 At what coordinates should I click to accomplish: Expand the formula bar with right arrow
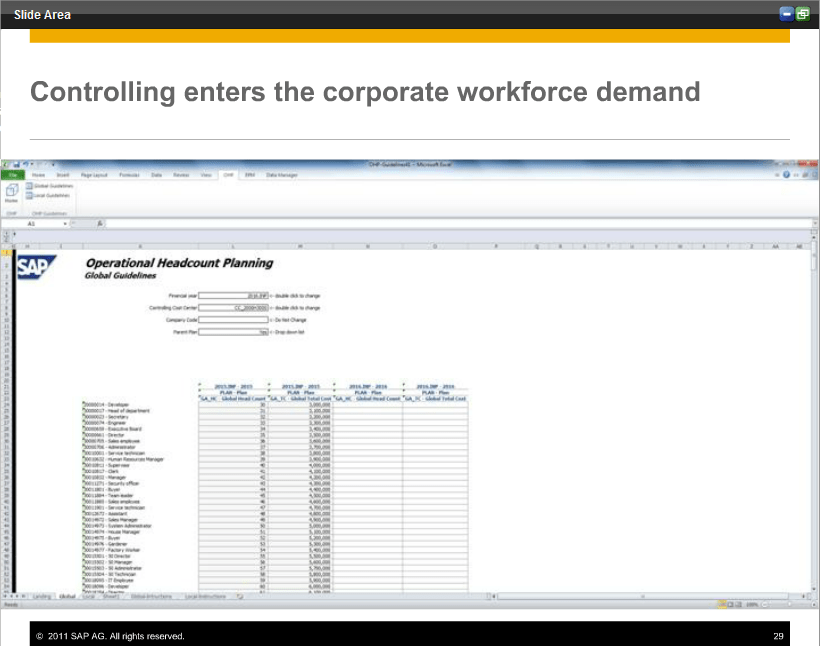click(x=815, y=224)
